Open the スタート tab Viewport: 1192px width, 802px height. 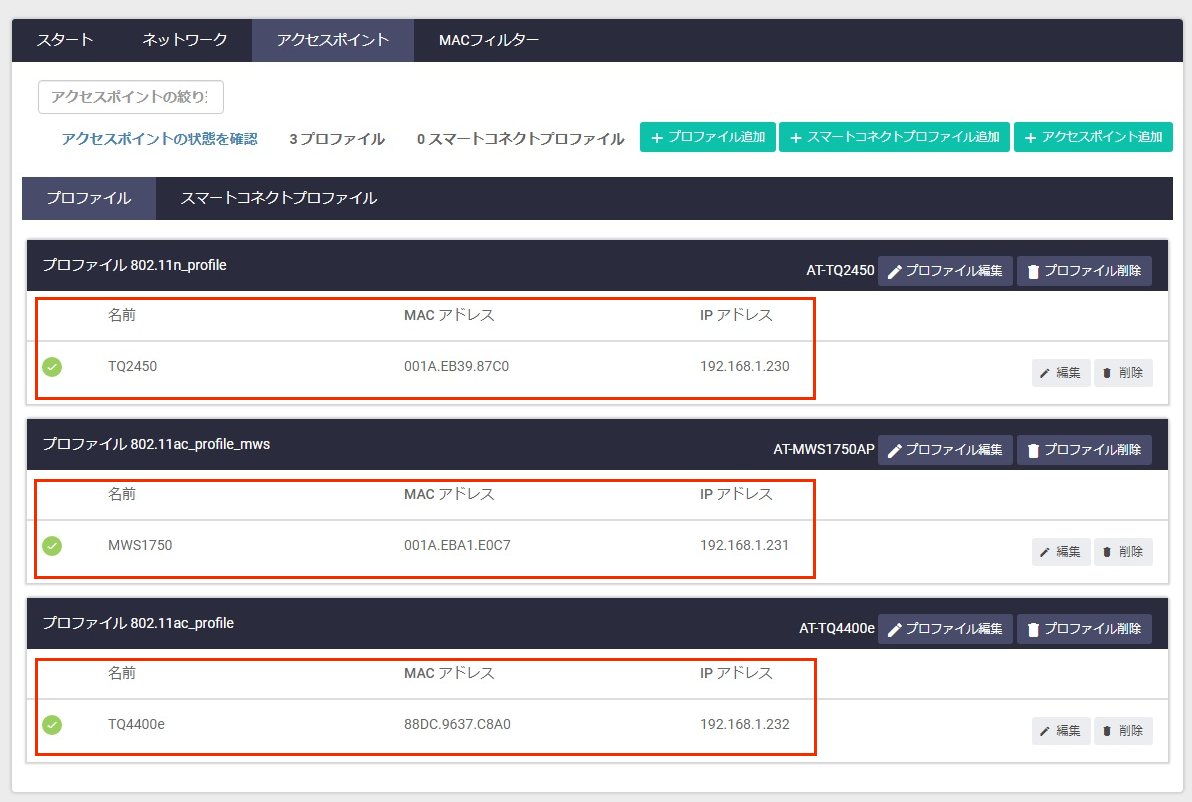coord(65,40)
